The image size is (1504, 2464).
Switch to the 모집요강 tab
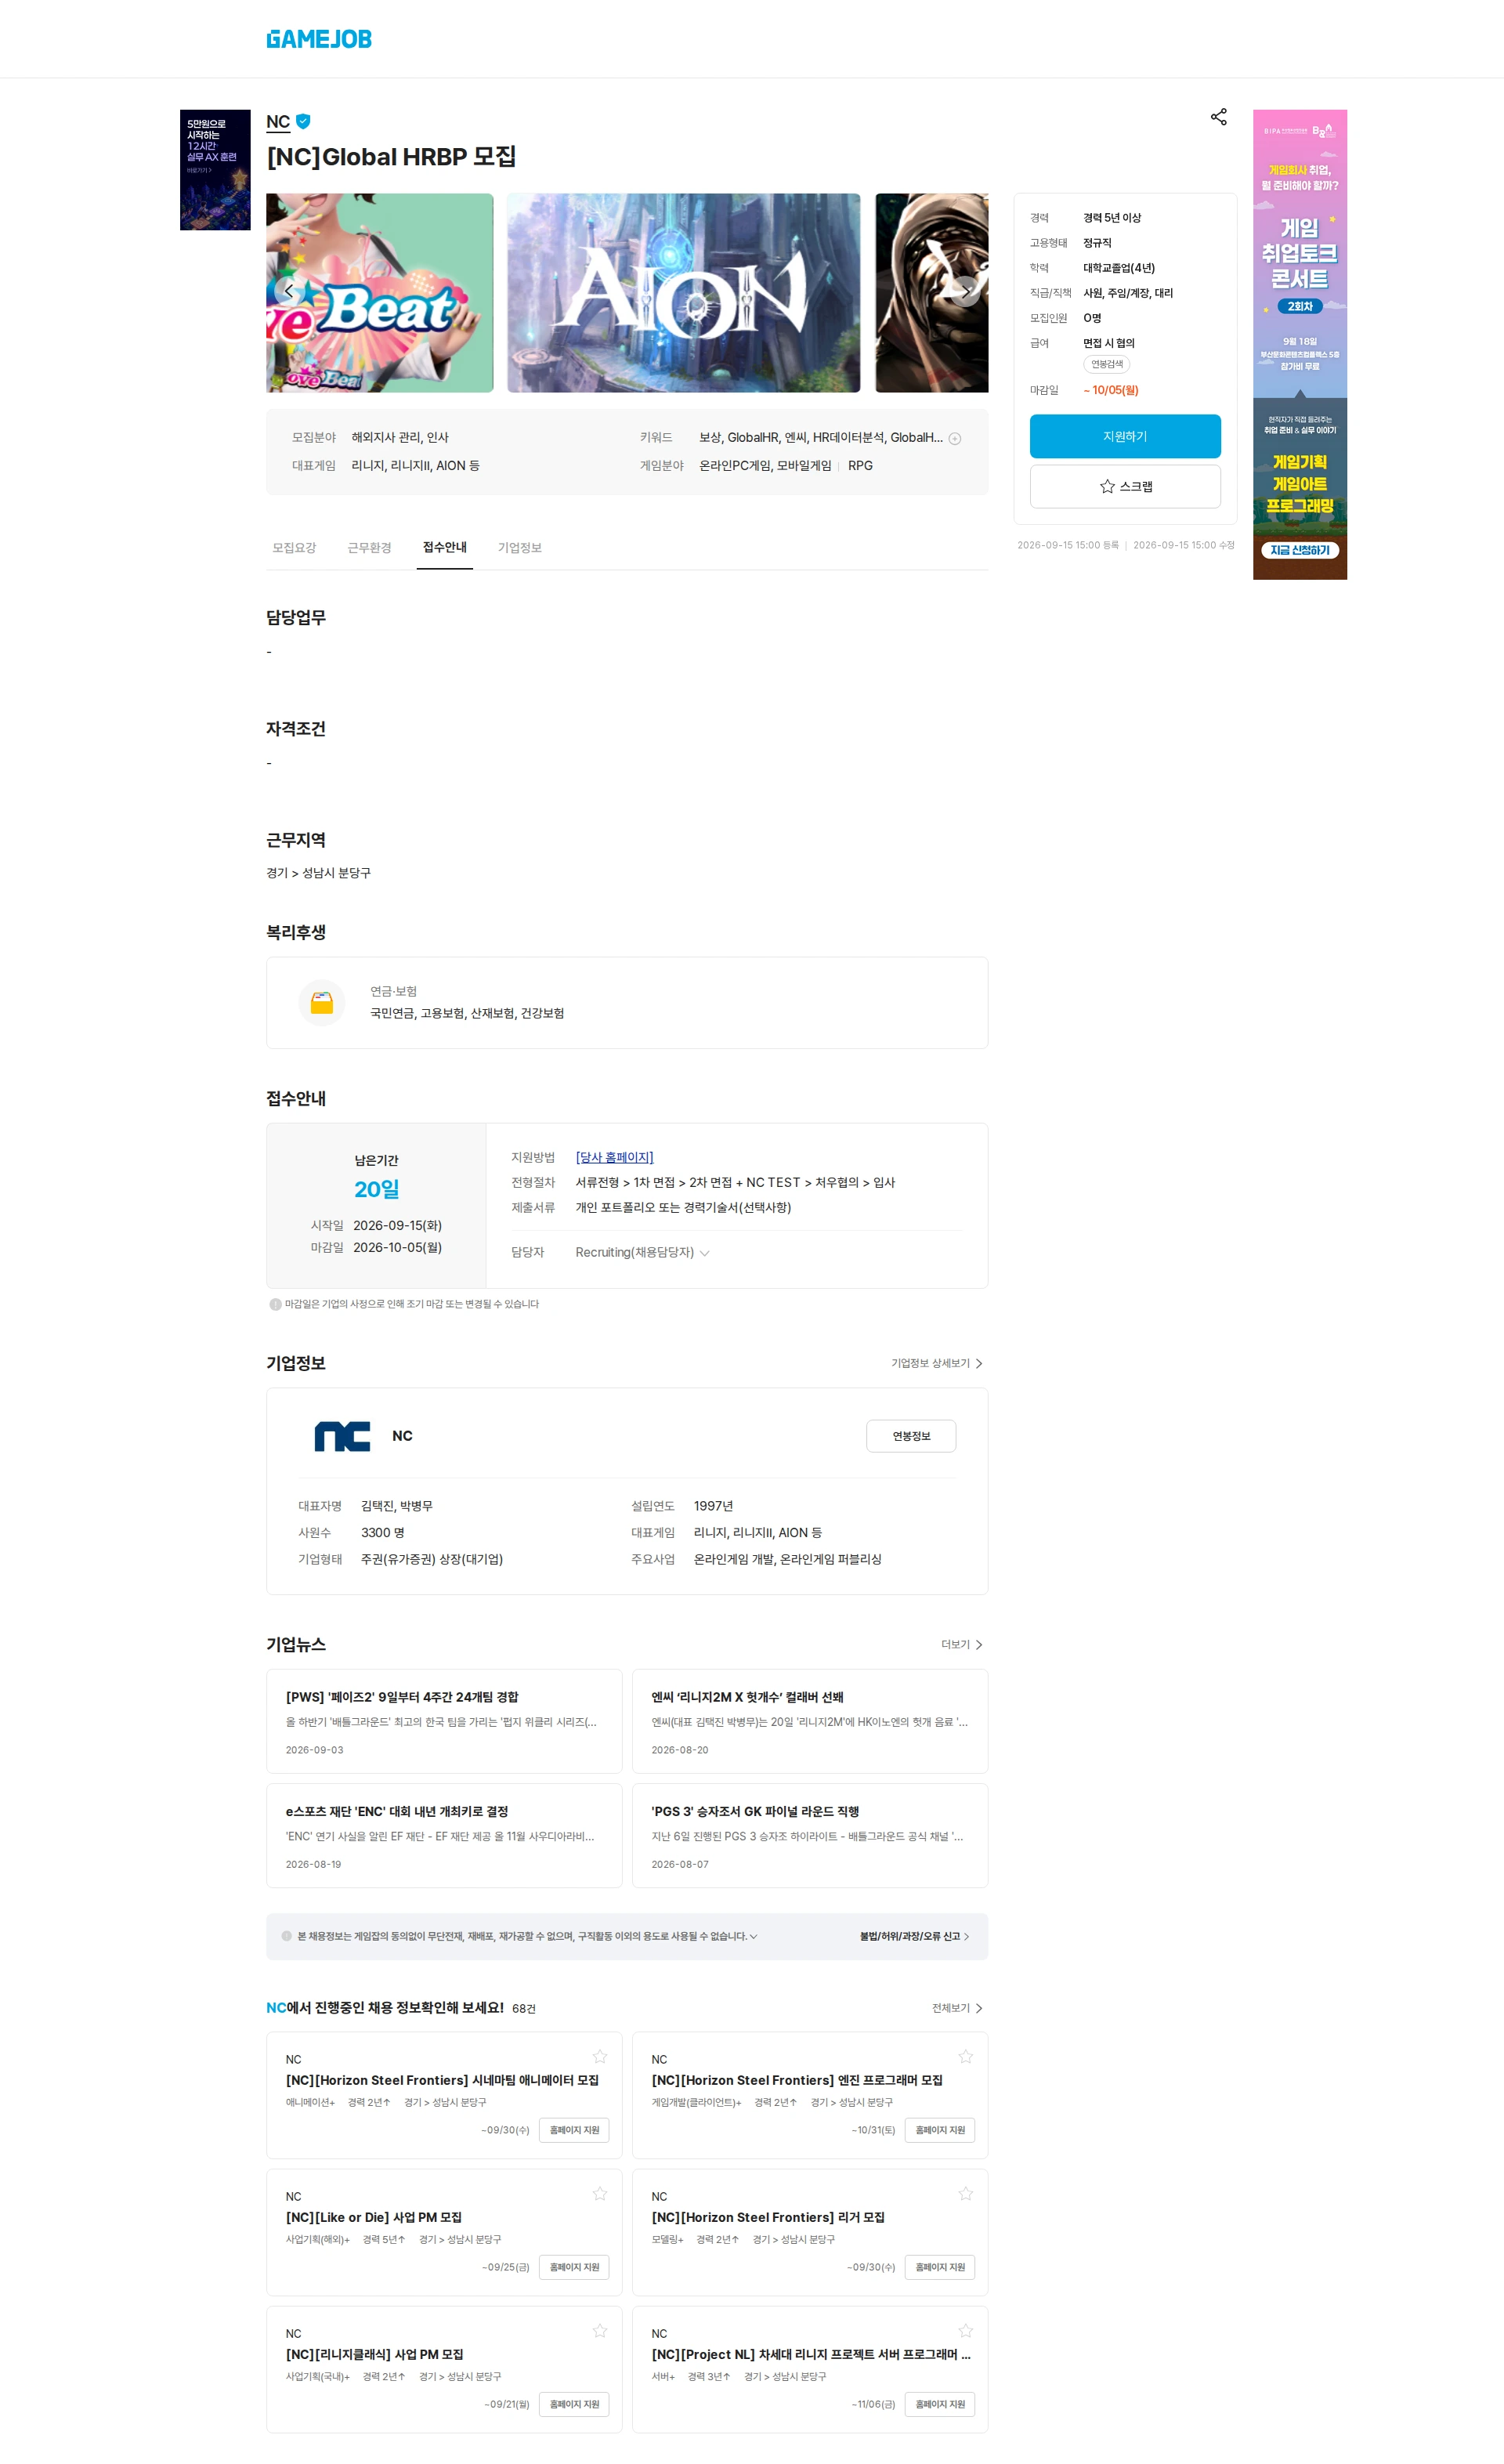coord(294,548)
